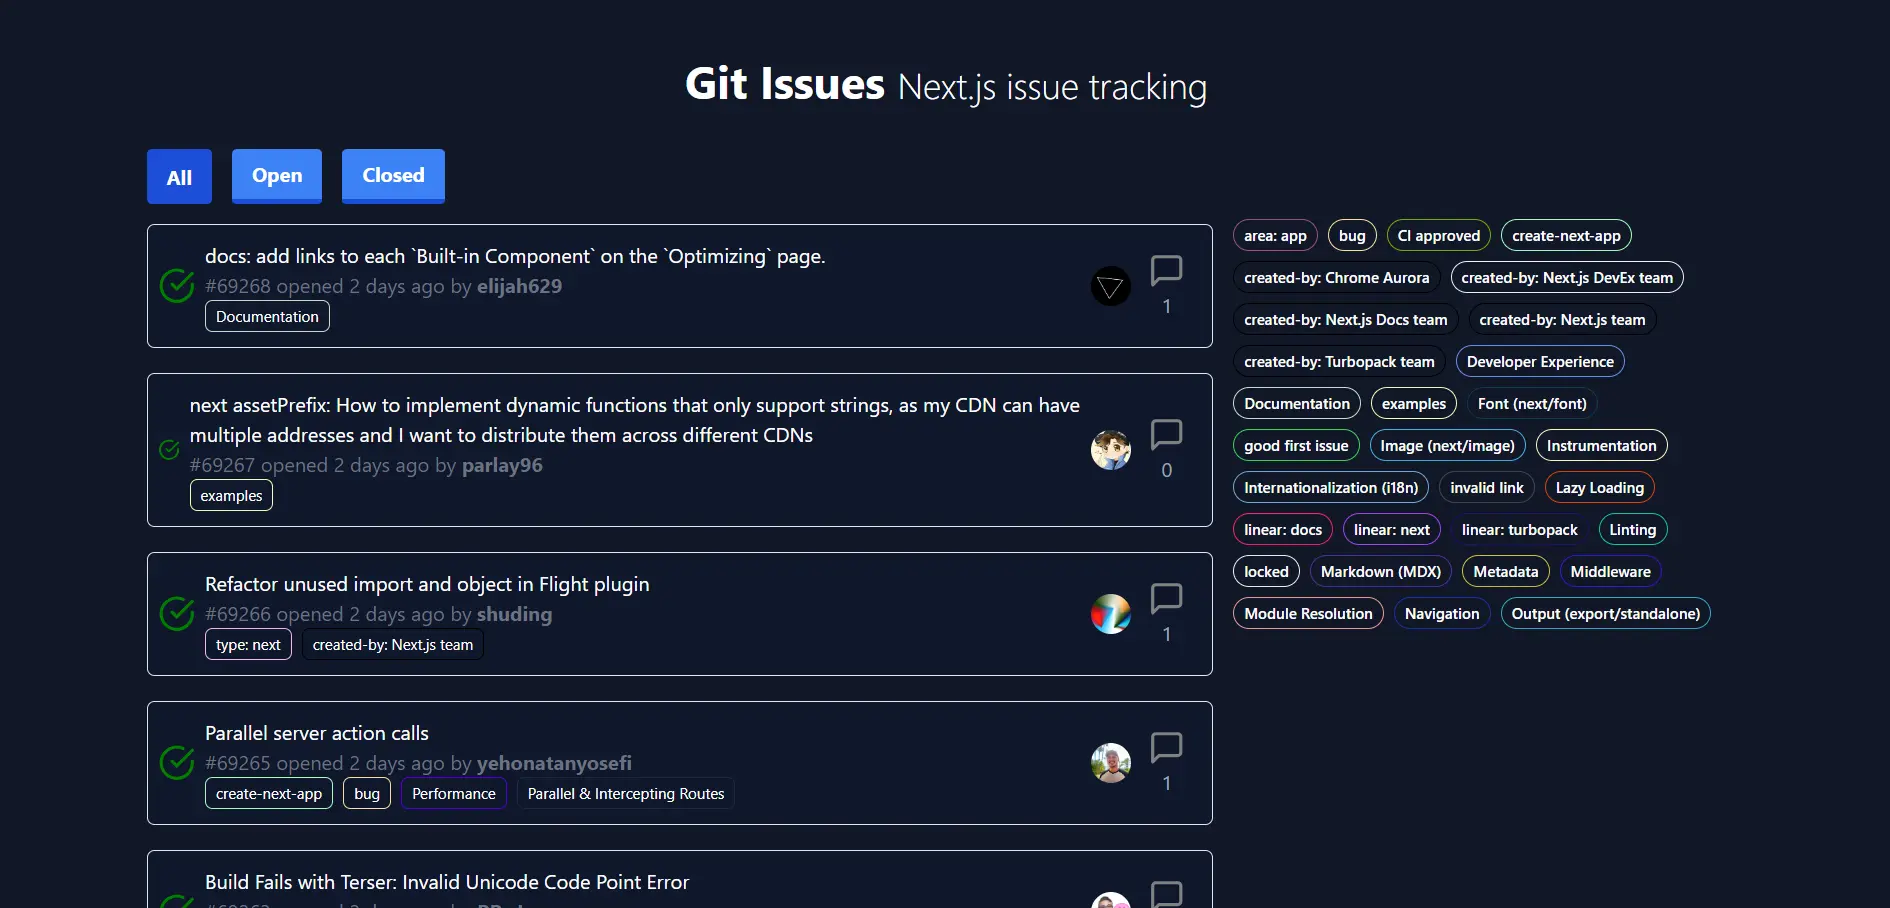Screen dimensions: 1890x908
Task: Click author name yehonatanyosefi
Action: tap(554, 763)
